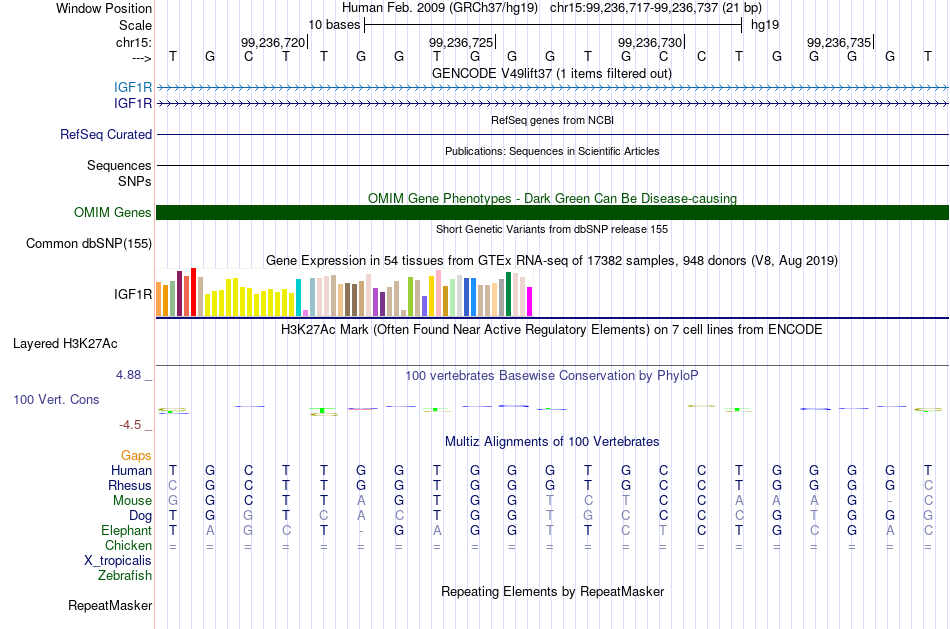The width and height of the screenshot is (950, 629).
Task: Open the Common dbSNP(155) track label
Action: [x=88, y=244]
